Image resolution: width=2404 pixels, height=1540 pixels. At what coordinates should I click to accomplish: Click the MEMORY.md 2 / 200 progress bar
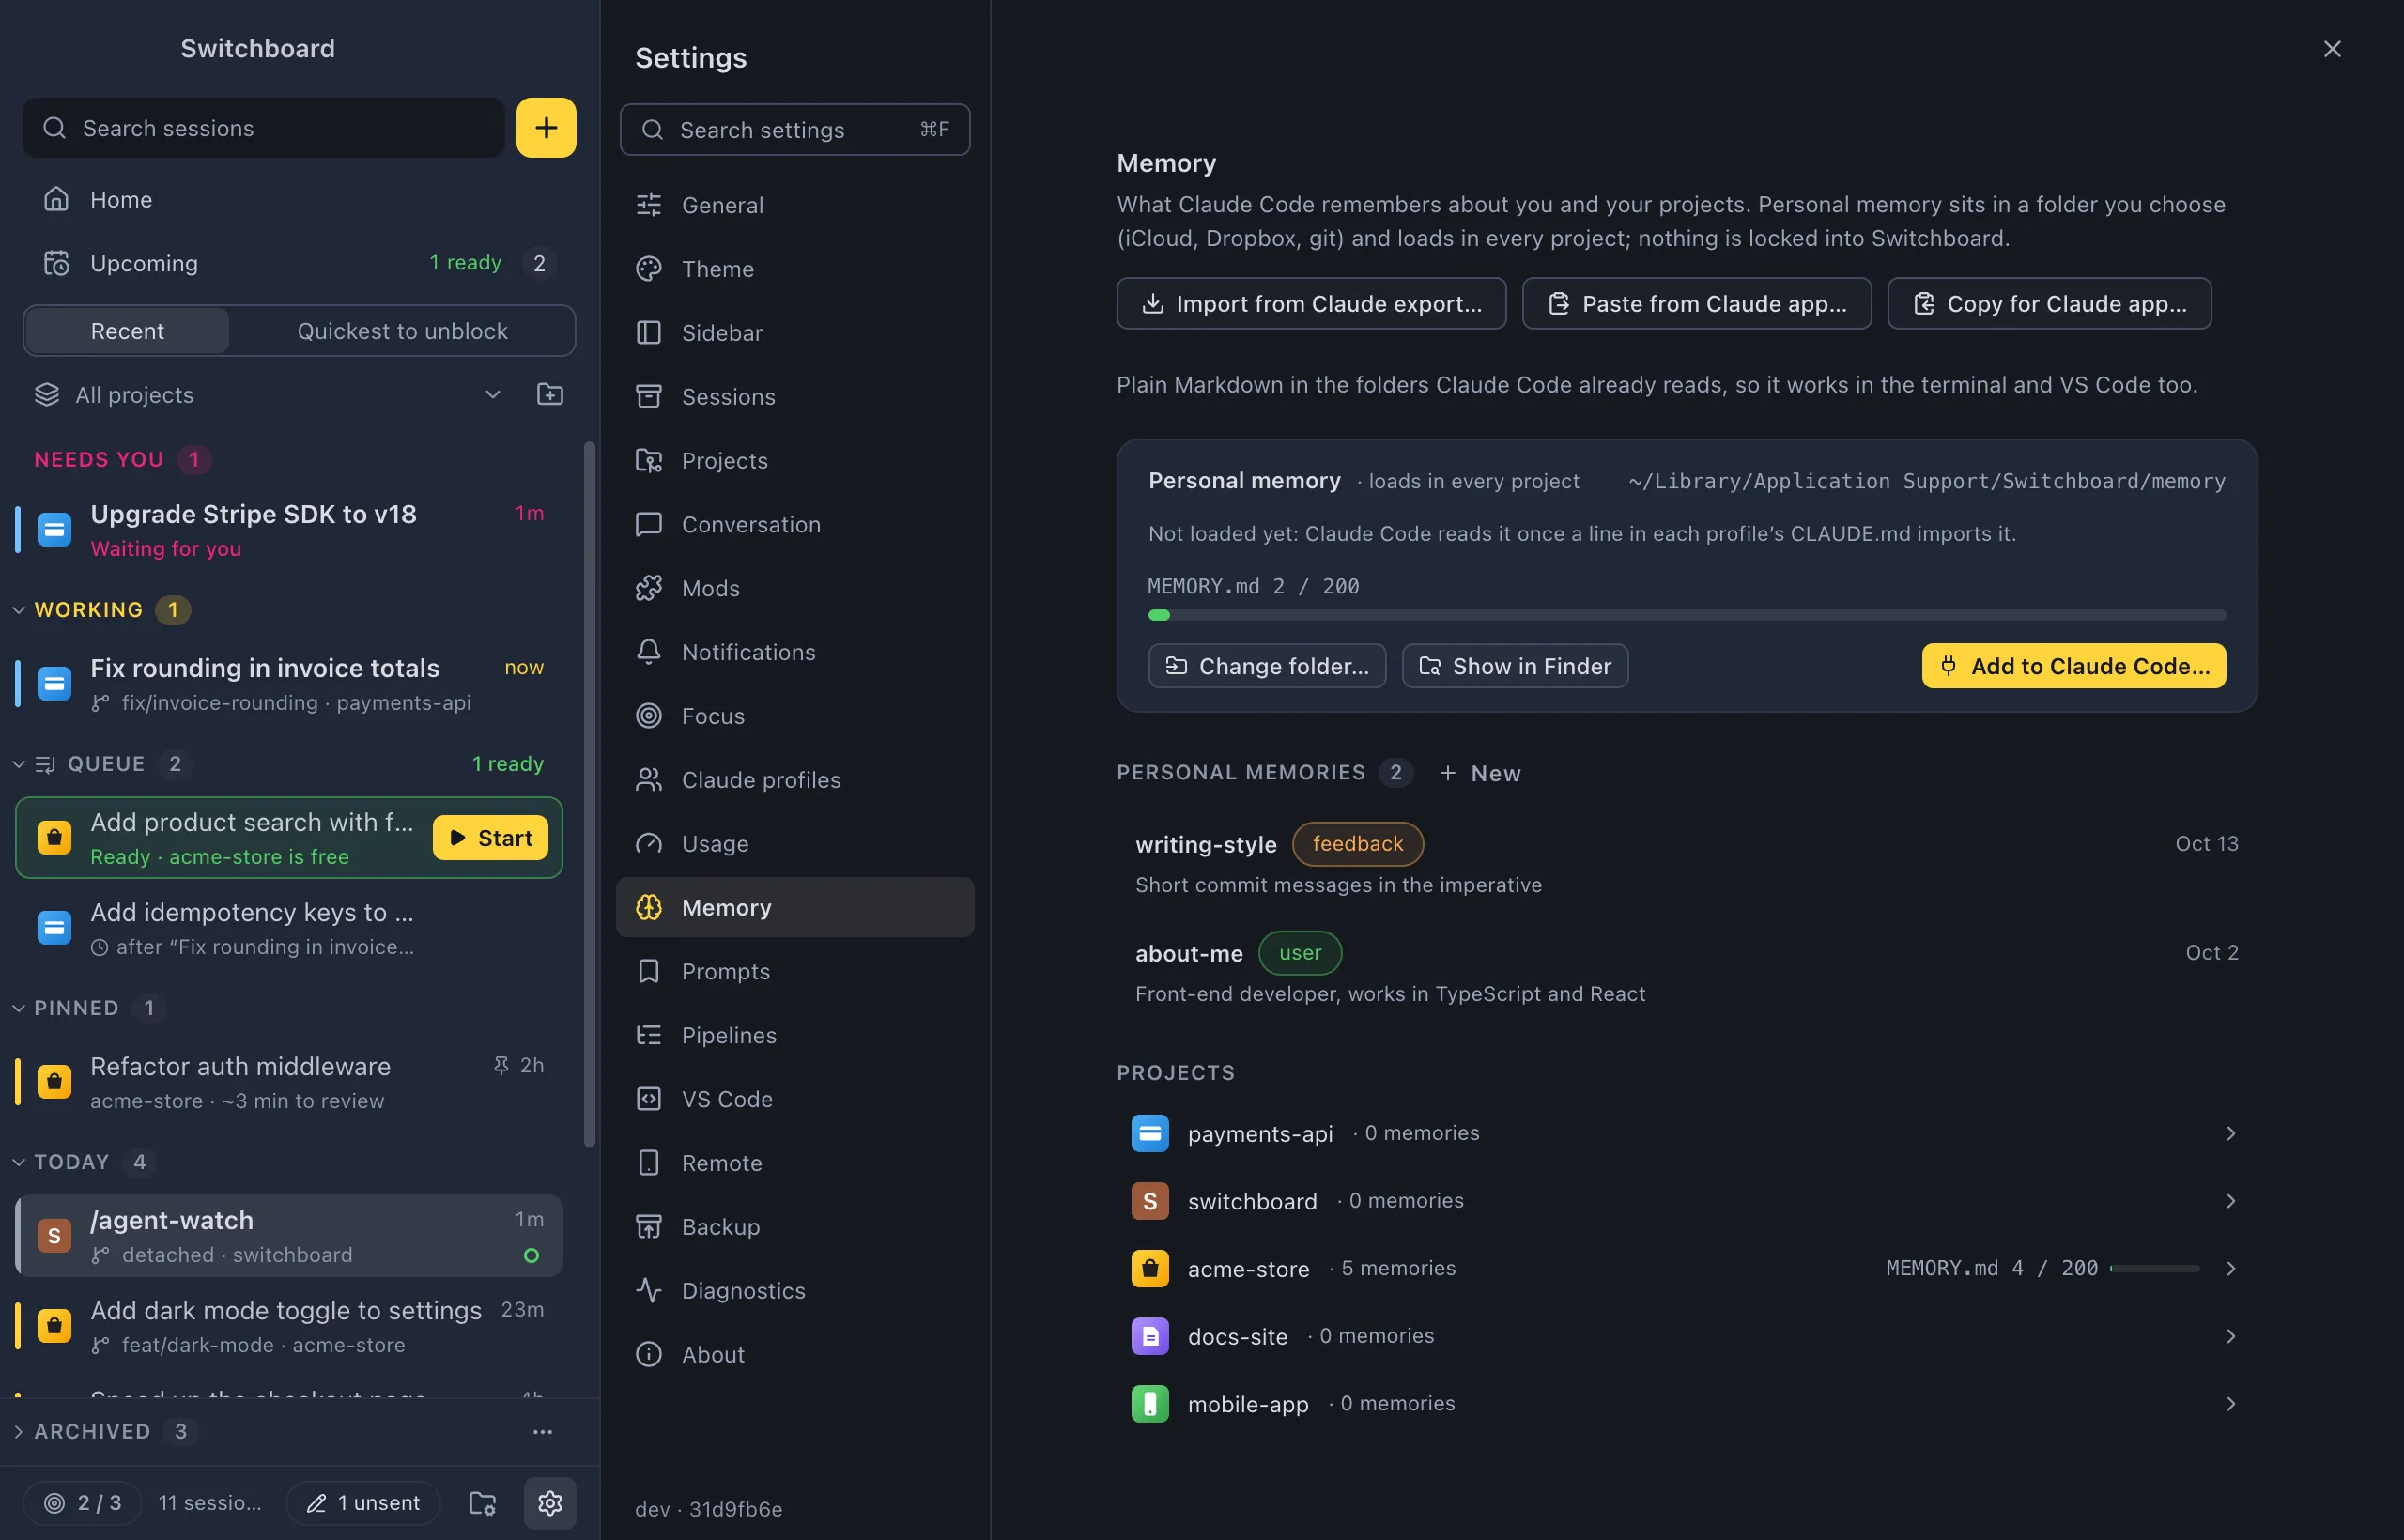1687,615
